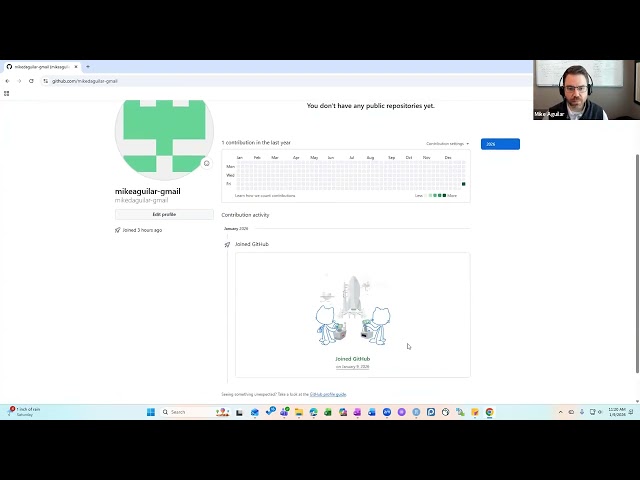Viewport: 640px width, 480px height.
Task: Go back to the previous page
Action: (x=7, y=81)
